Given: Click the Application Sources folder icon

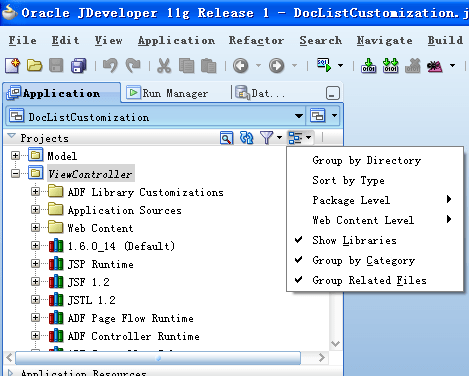Looking at the screenshot, I should tap(55, 210).
